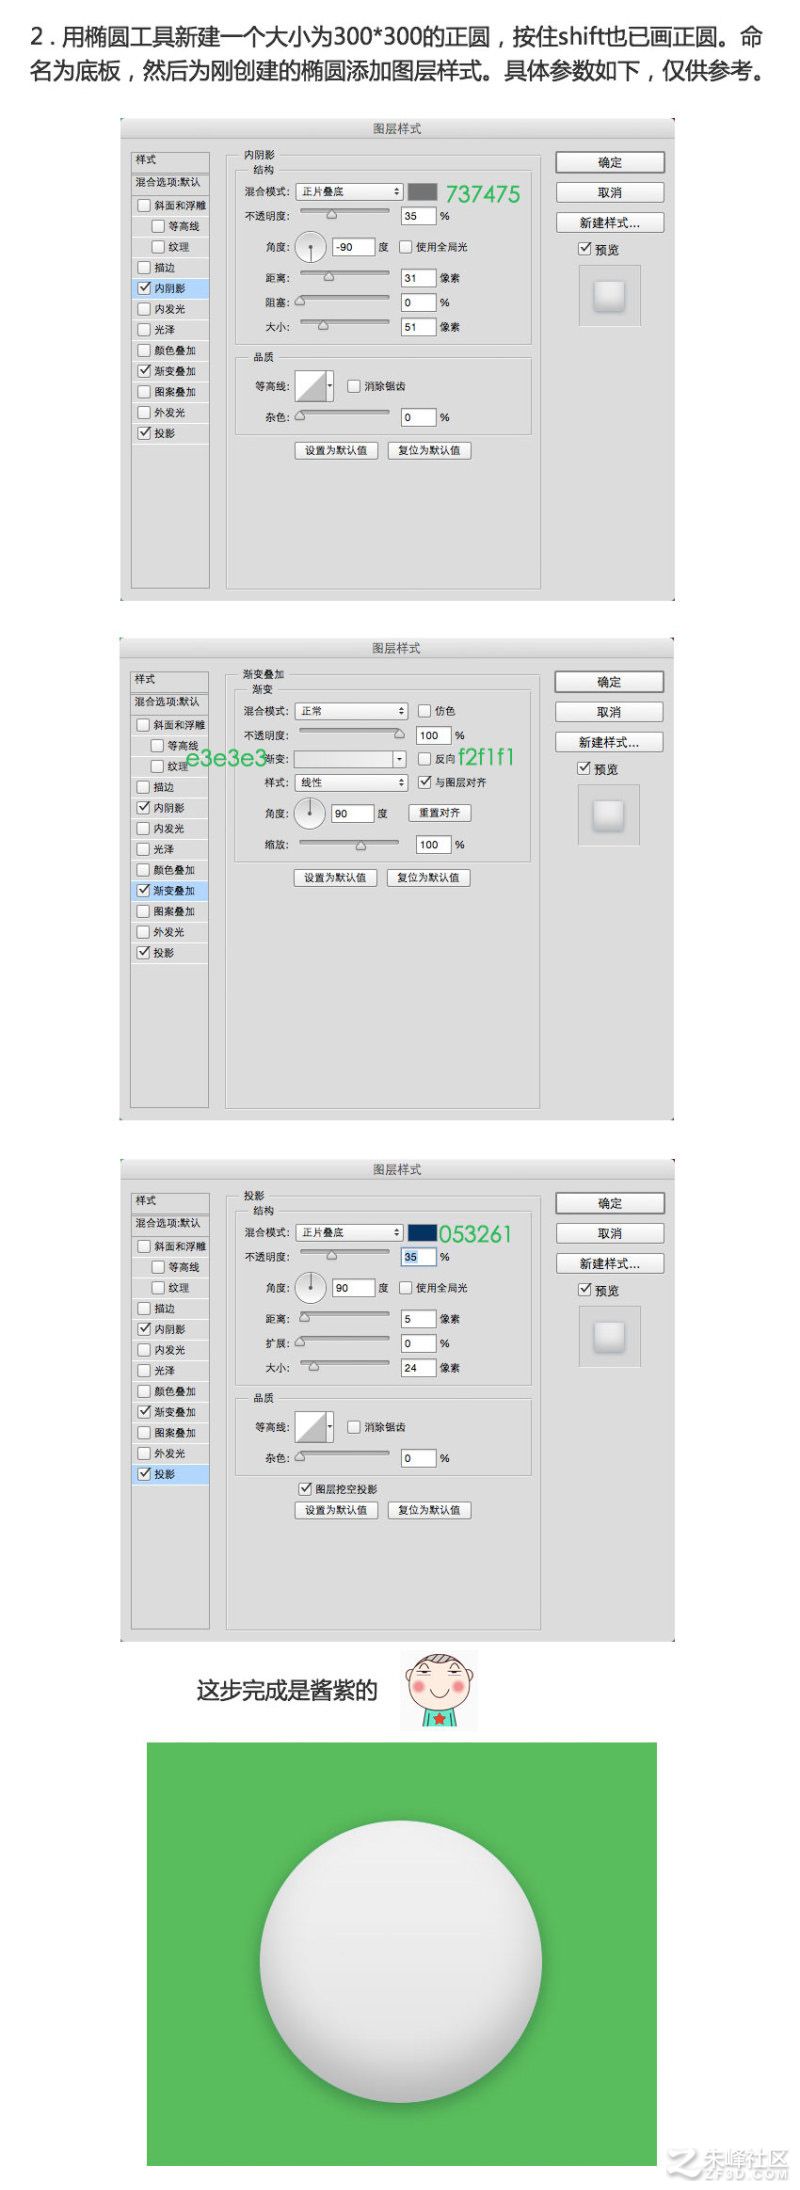This screenshot has height=2190, width=800.
Task: Click 距离 field showing 31 in Inner Shadow dialog
Action: pos(418,278)
